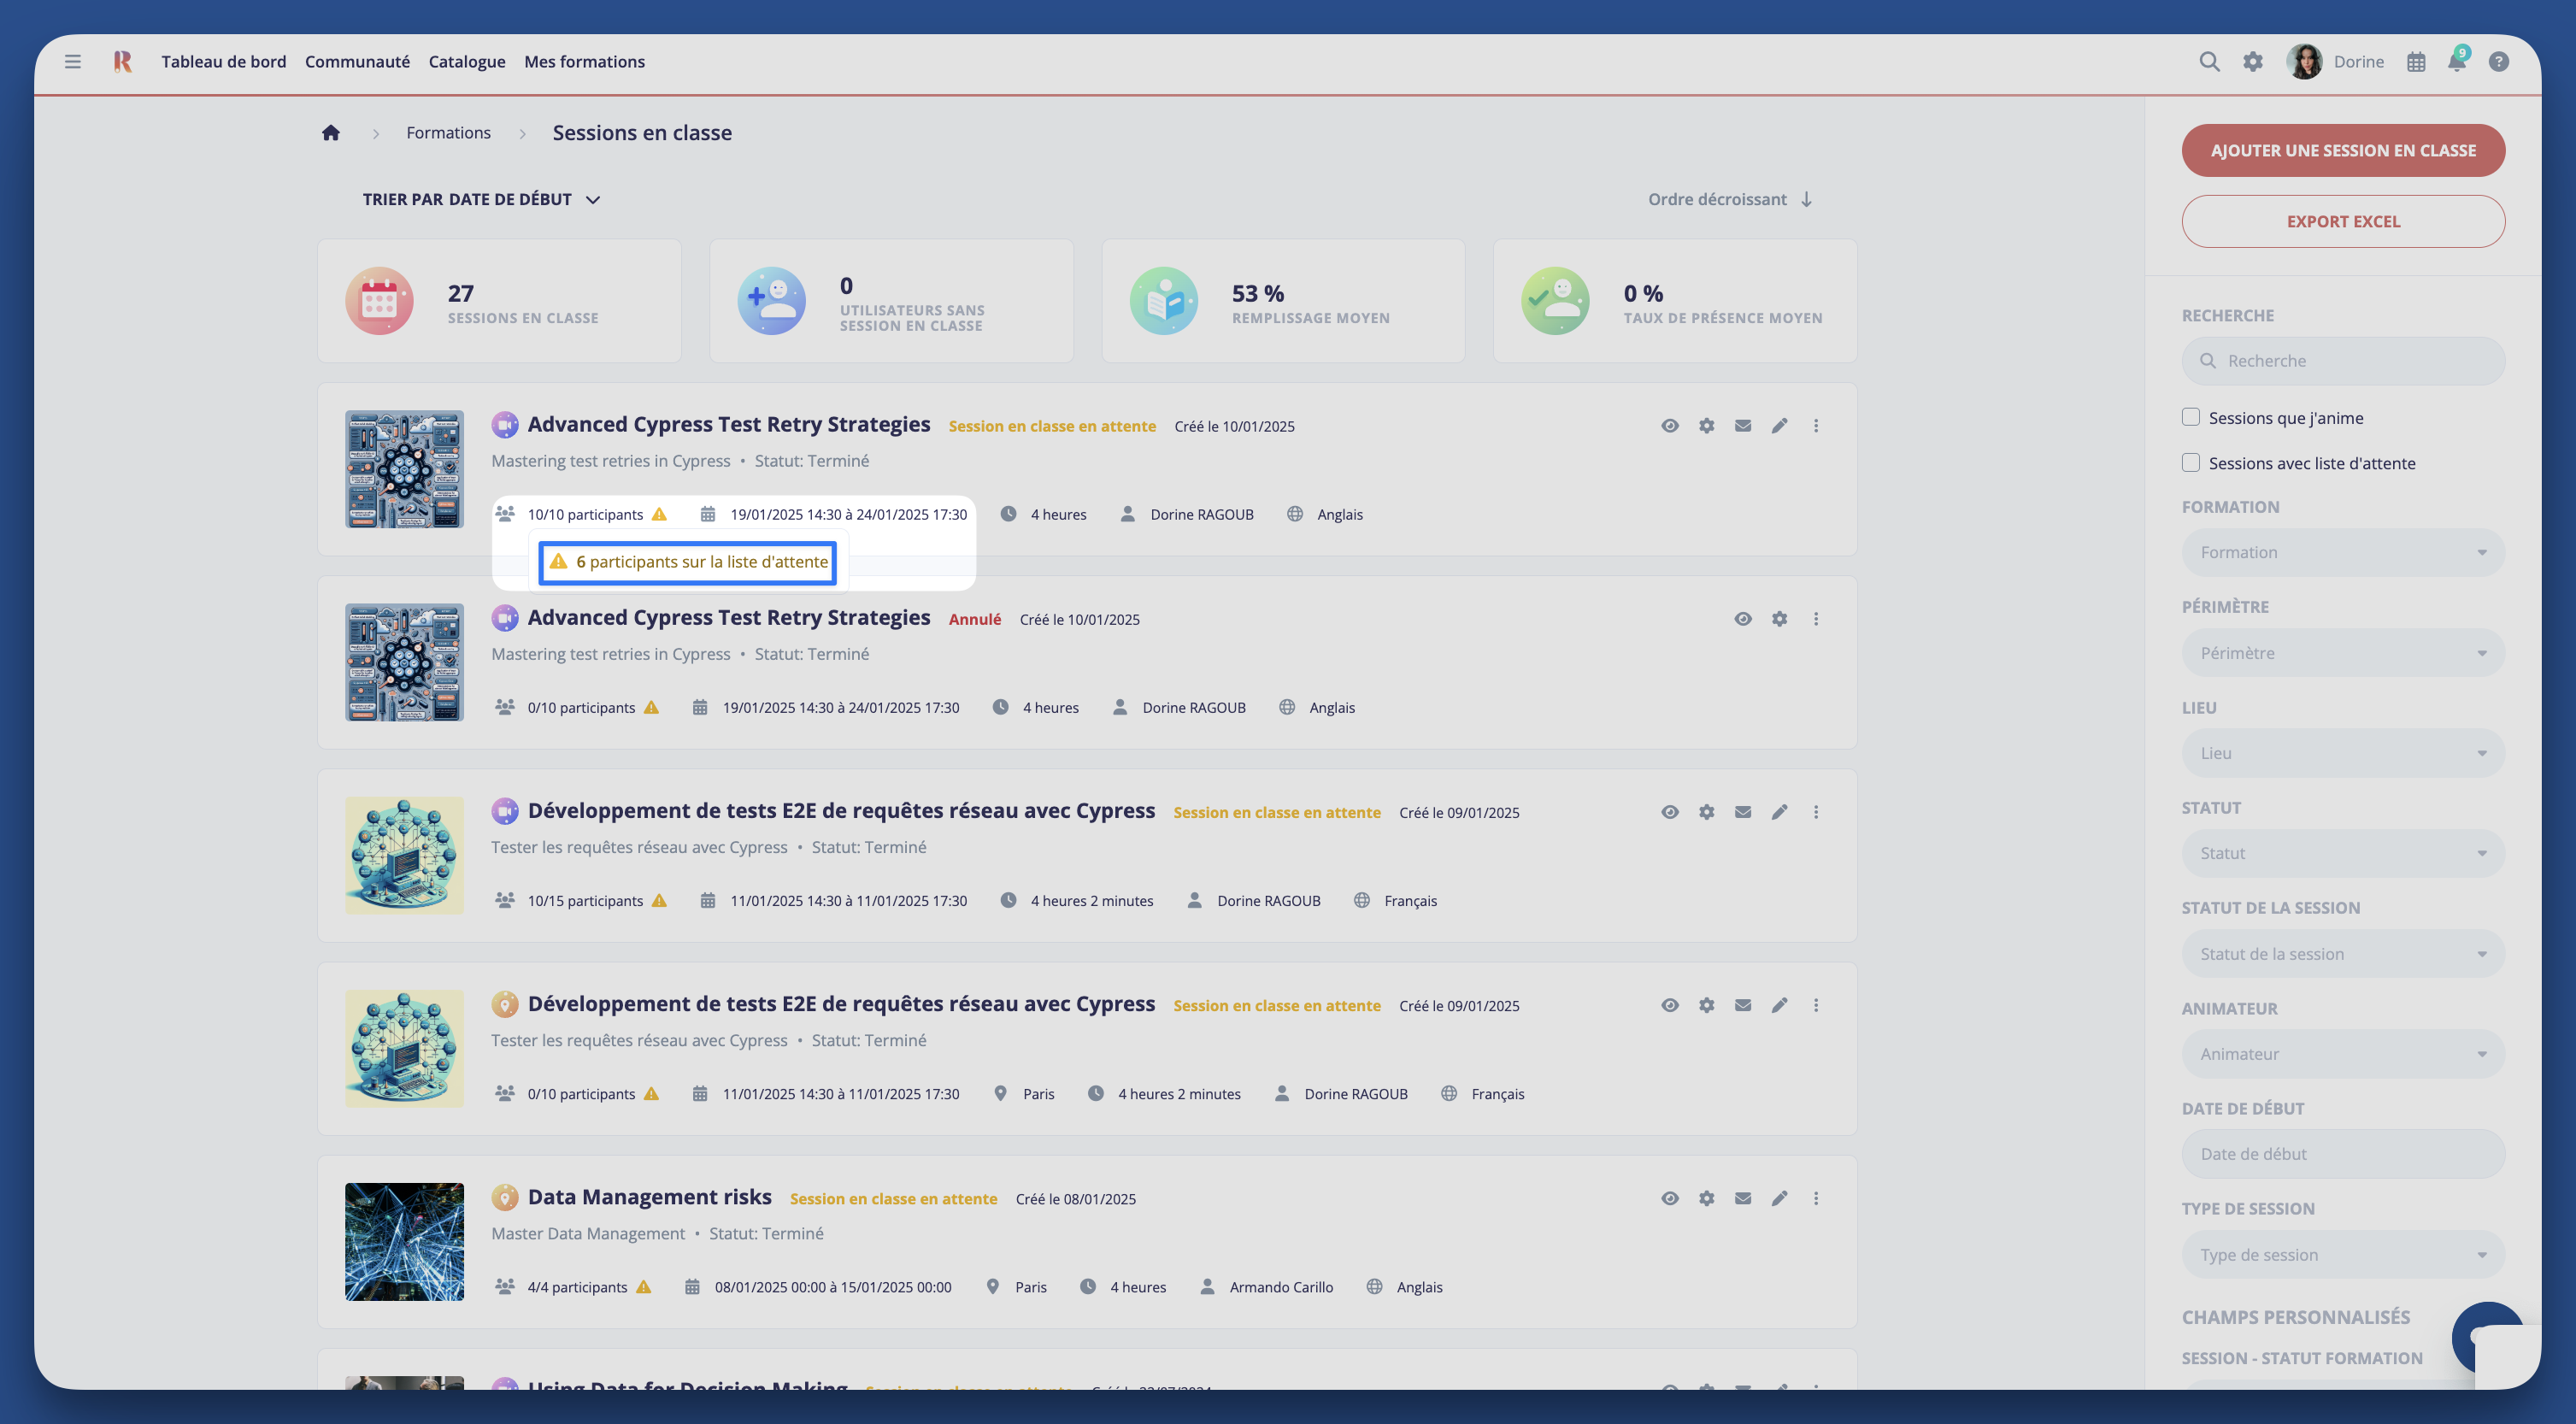Click warning icon next to 4/4 participants
Image resolution: width=2576 pixels, height=1424 pixels.
[x=643, y=1287]
